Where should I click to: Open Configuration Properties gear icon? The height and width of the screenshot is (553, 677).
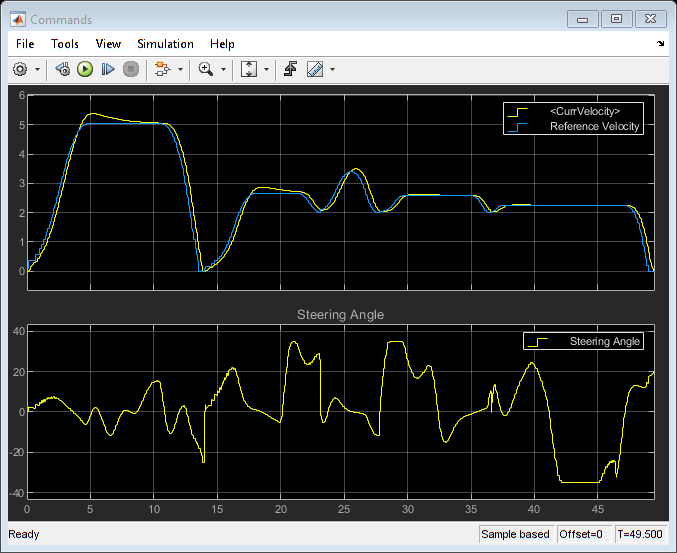click(20, 69)
